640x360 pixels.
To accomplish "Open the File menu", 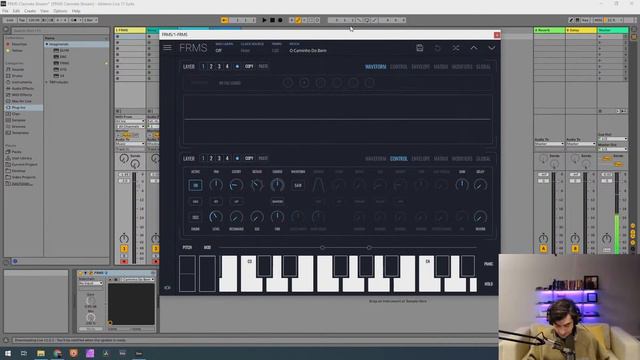I will point(5,11).
